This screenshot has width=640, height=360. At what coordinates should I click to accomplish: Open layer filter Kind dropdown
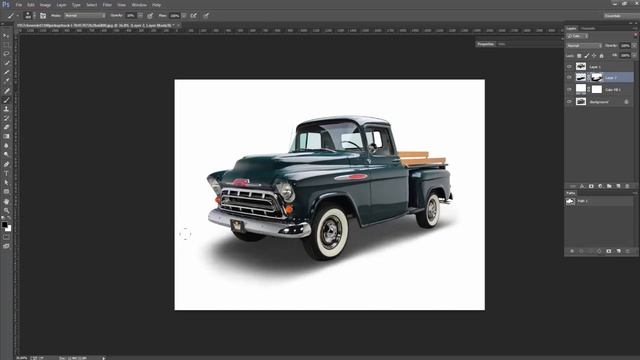pyautogui.click(x=577, y=36)
